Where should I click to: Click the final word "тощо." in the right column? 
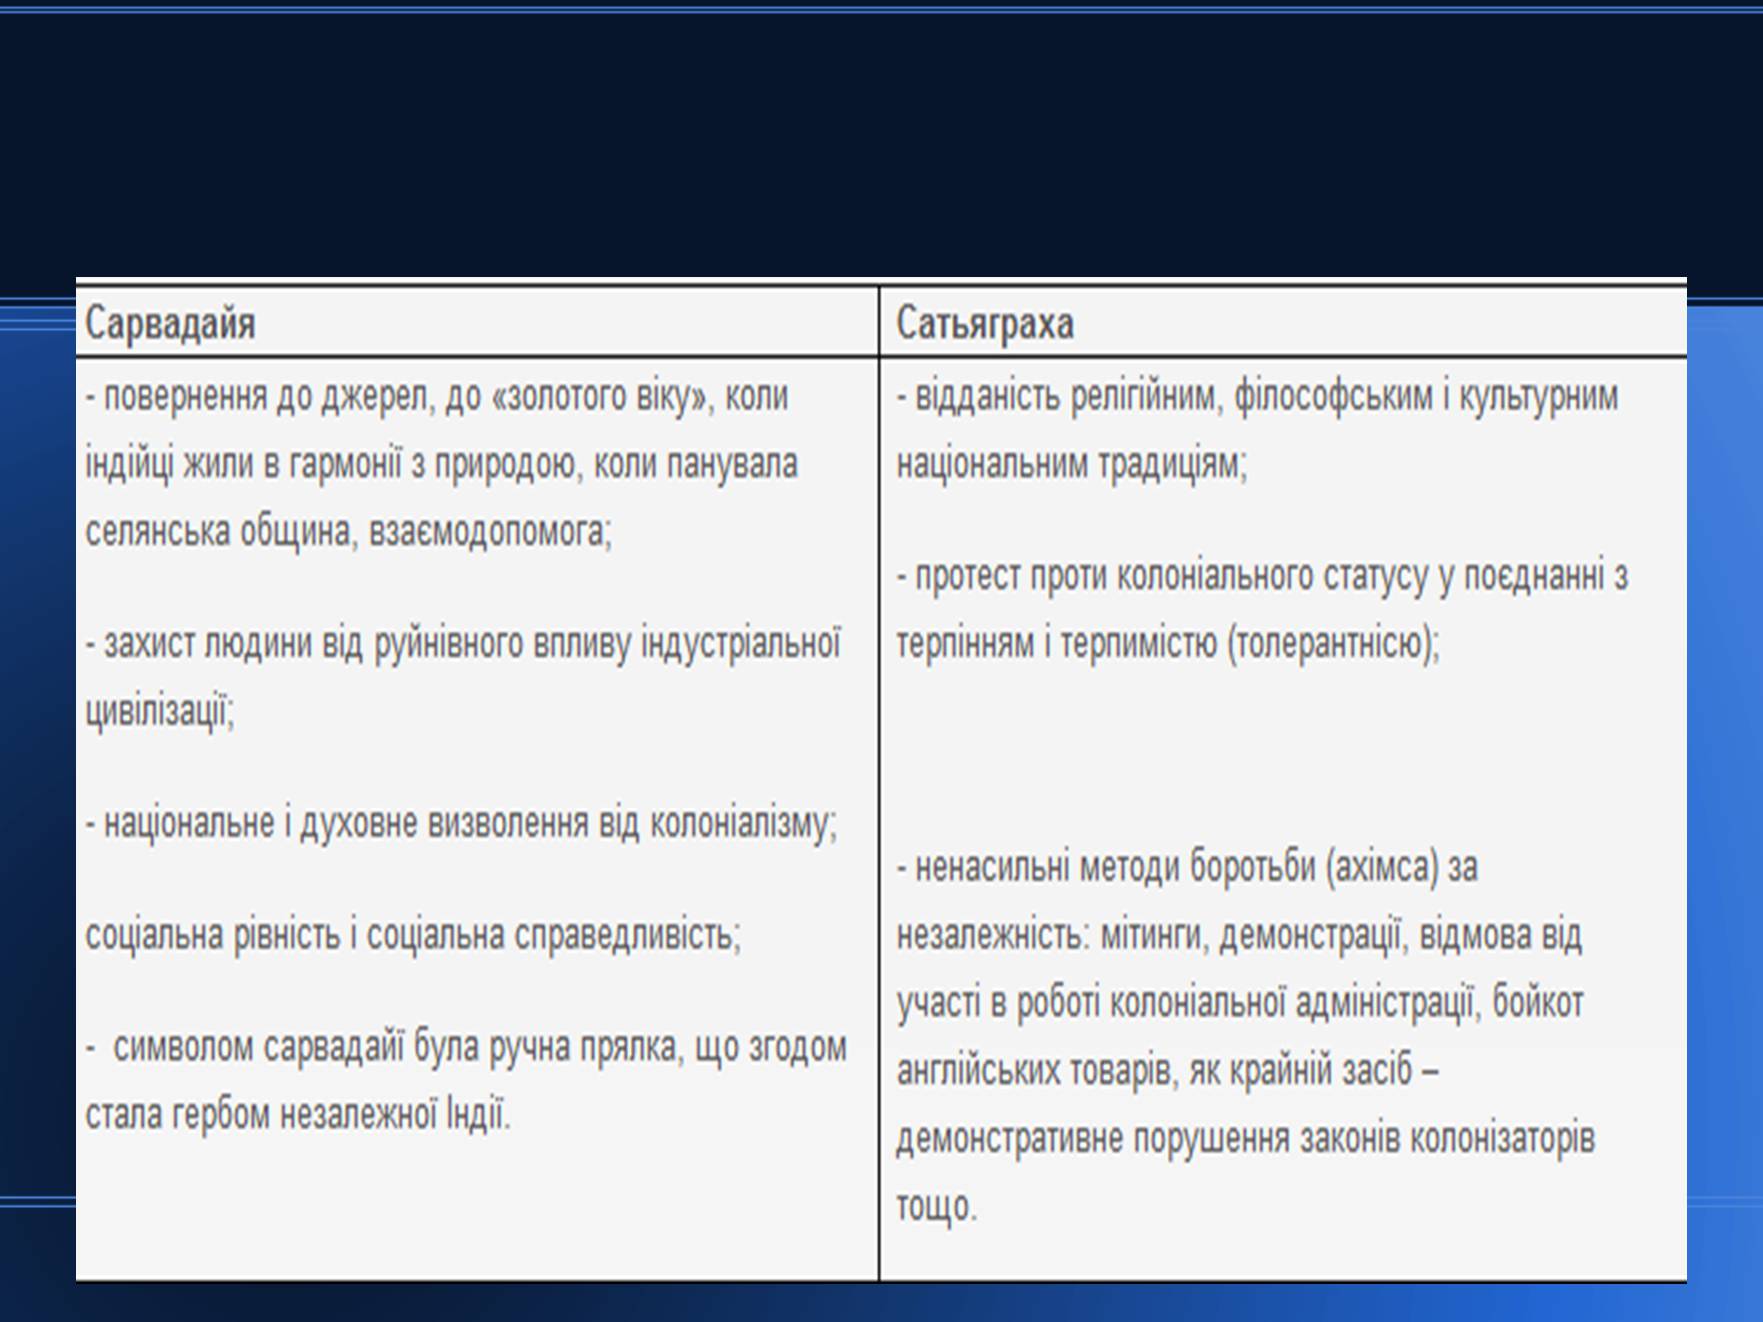pos(935,1207)
